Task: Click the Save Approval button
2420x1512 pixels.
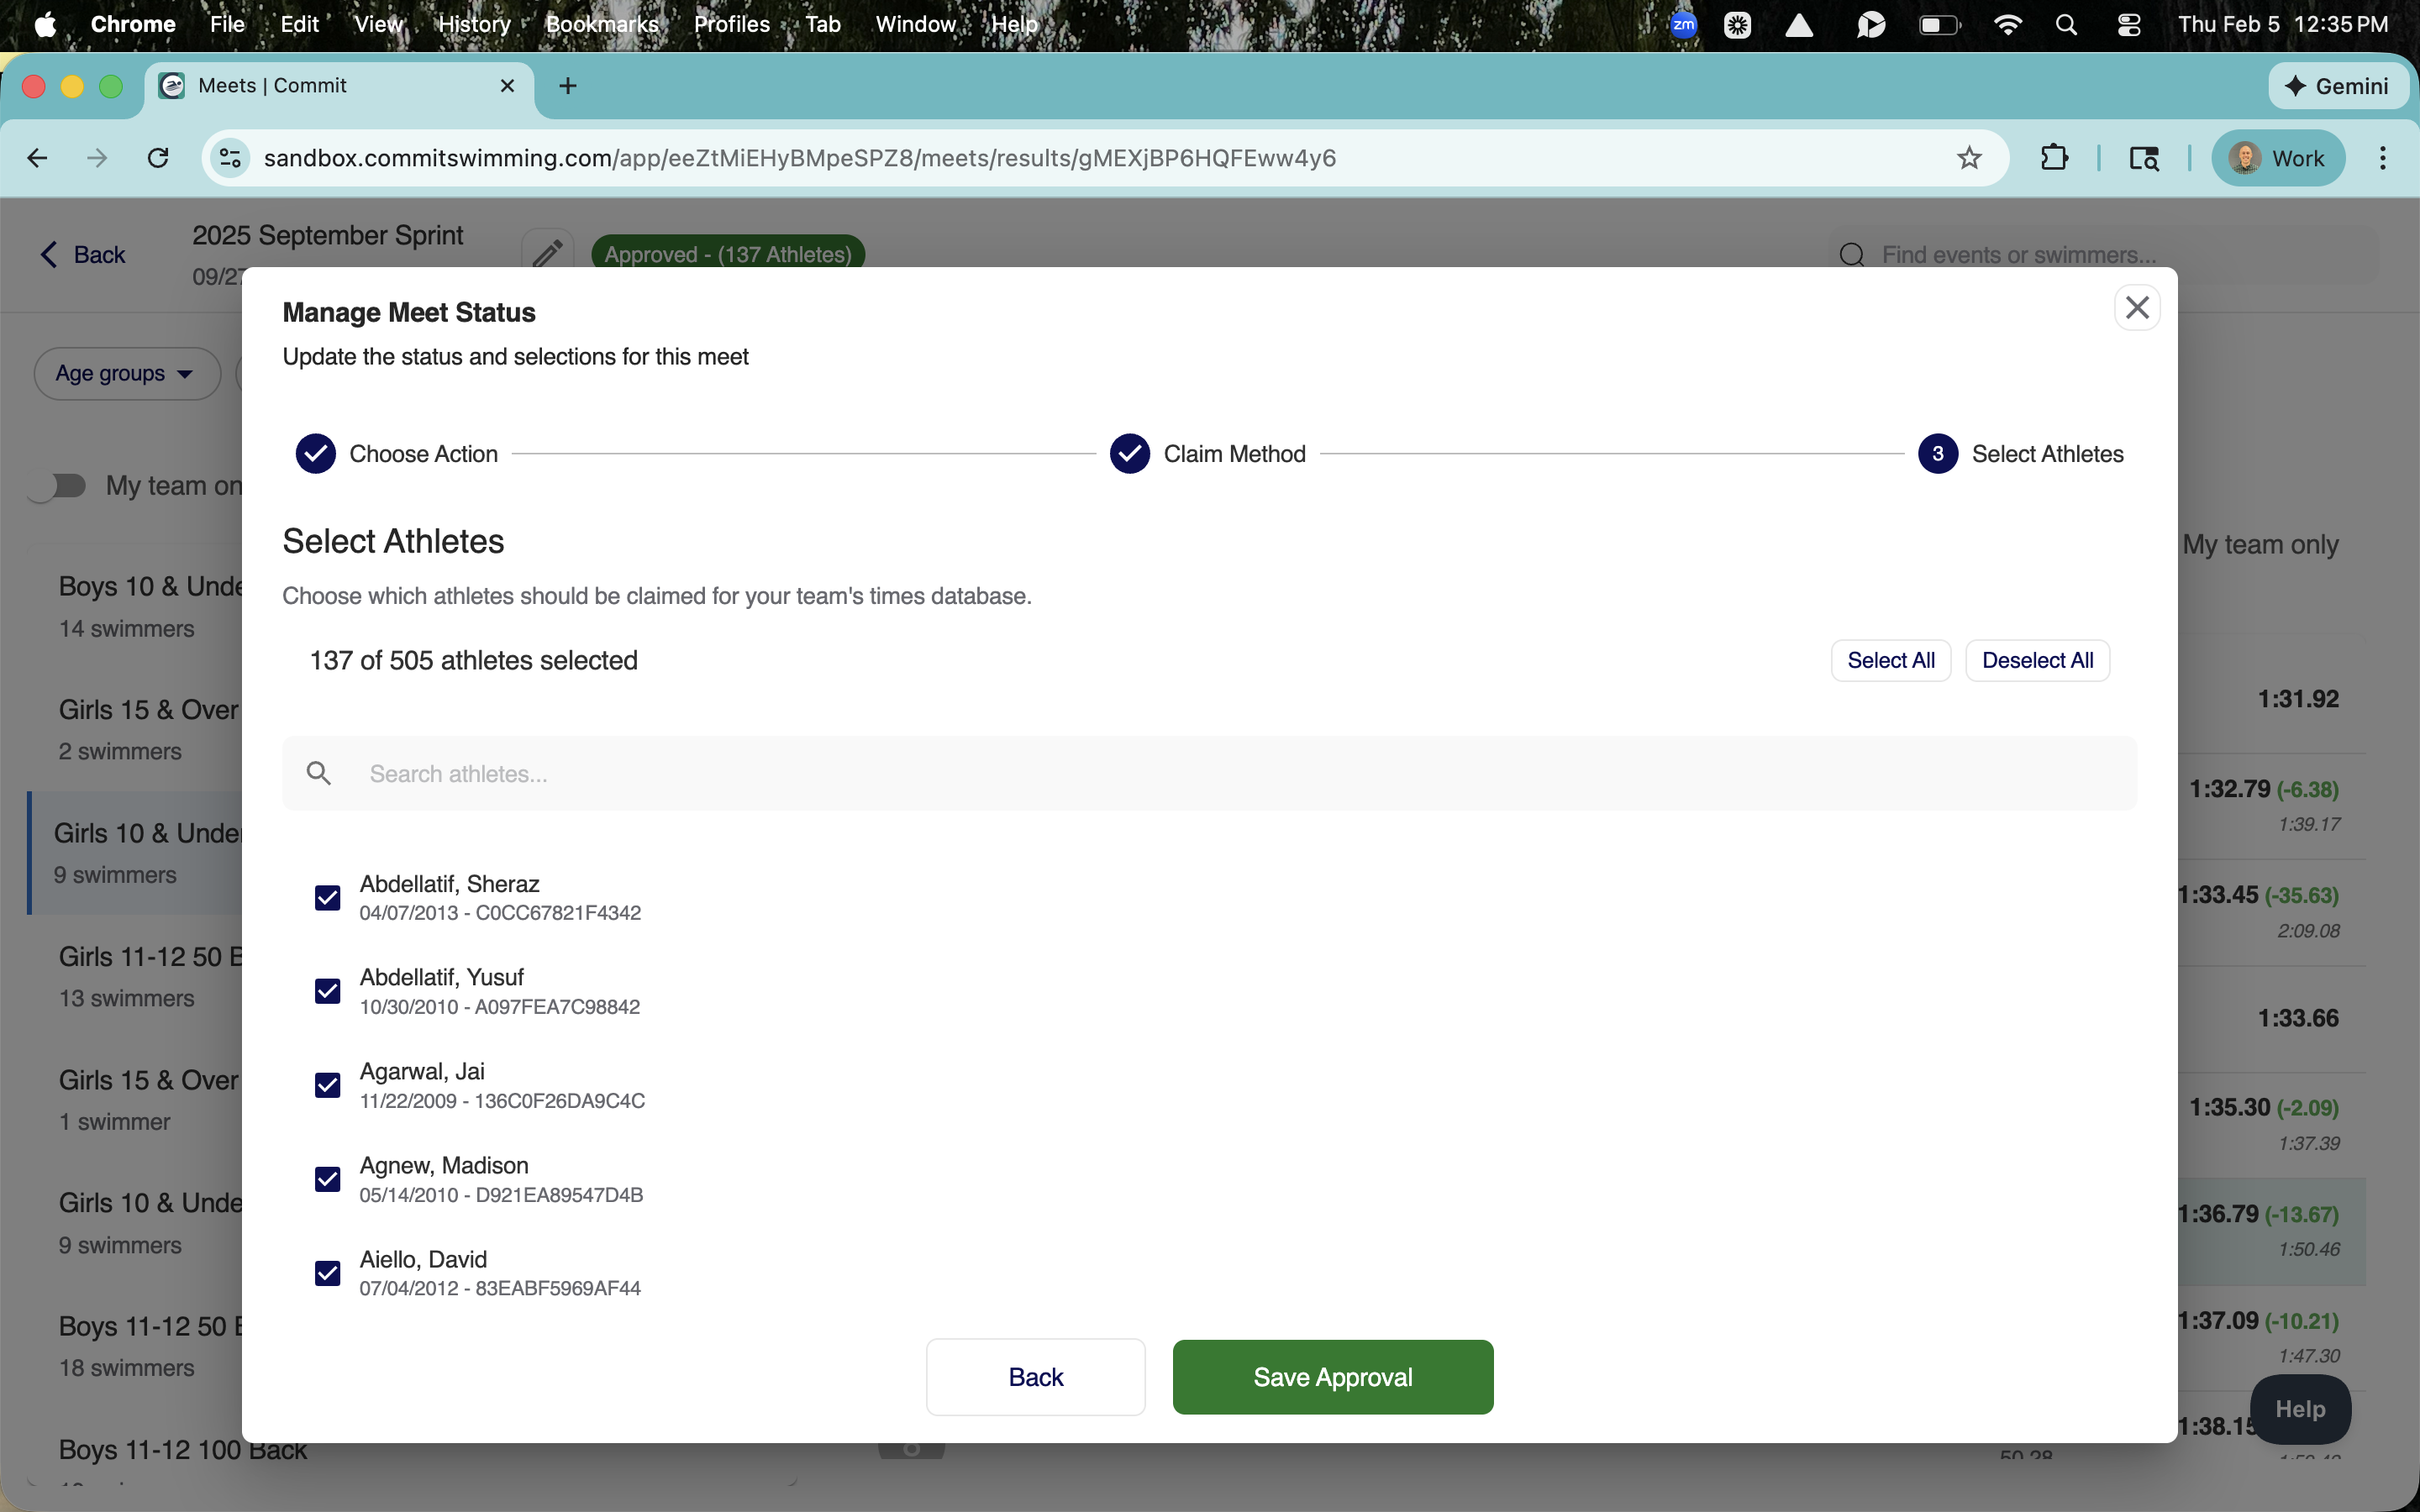Action: coord(1332,1377)
